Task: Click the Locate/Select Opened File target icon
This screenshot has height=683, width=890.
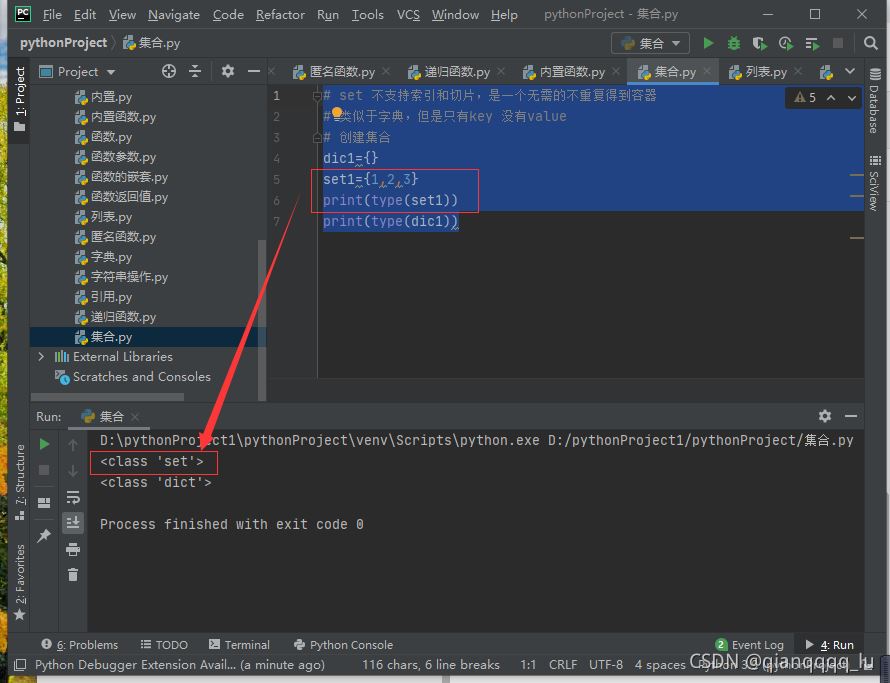Action: [169, 71]
